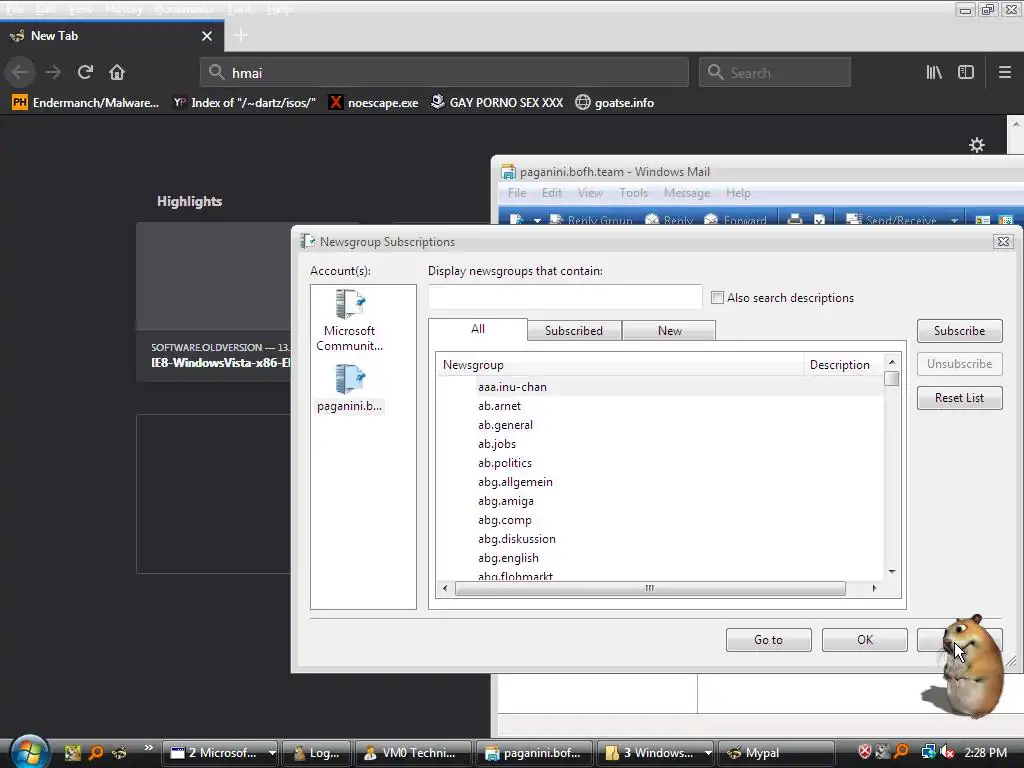Click Forward in Windows Mail toolbar
The width and height of the screenshot is (1024, 768).
click(x=735, y=220)
